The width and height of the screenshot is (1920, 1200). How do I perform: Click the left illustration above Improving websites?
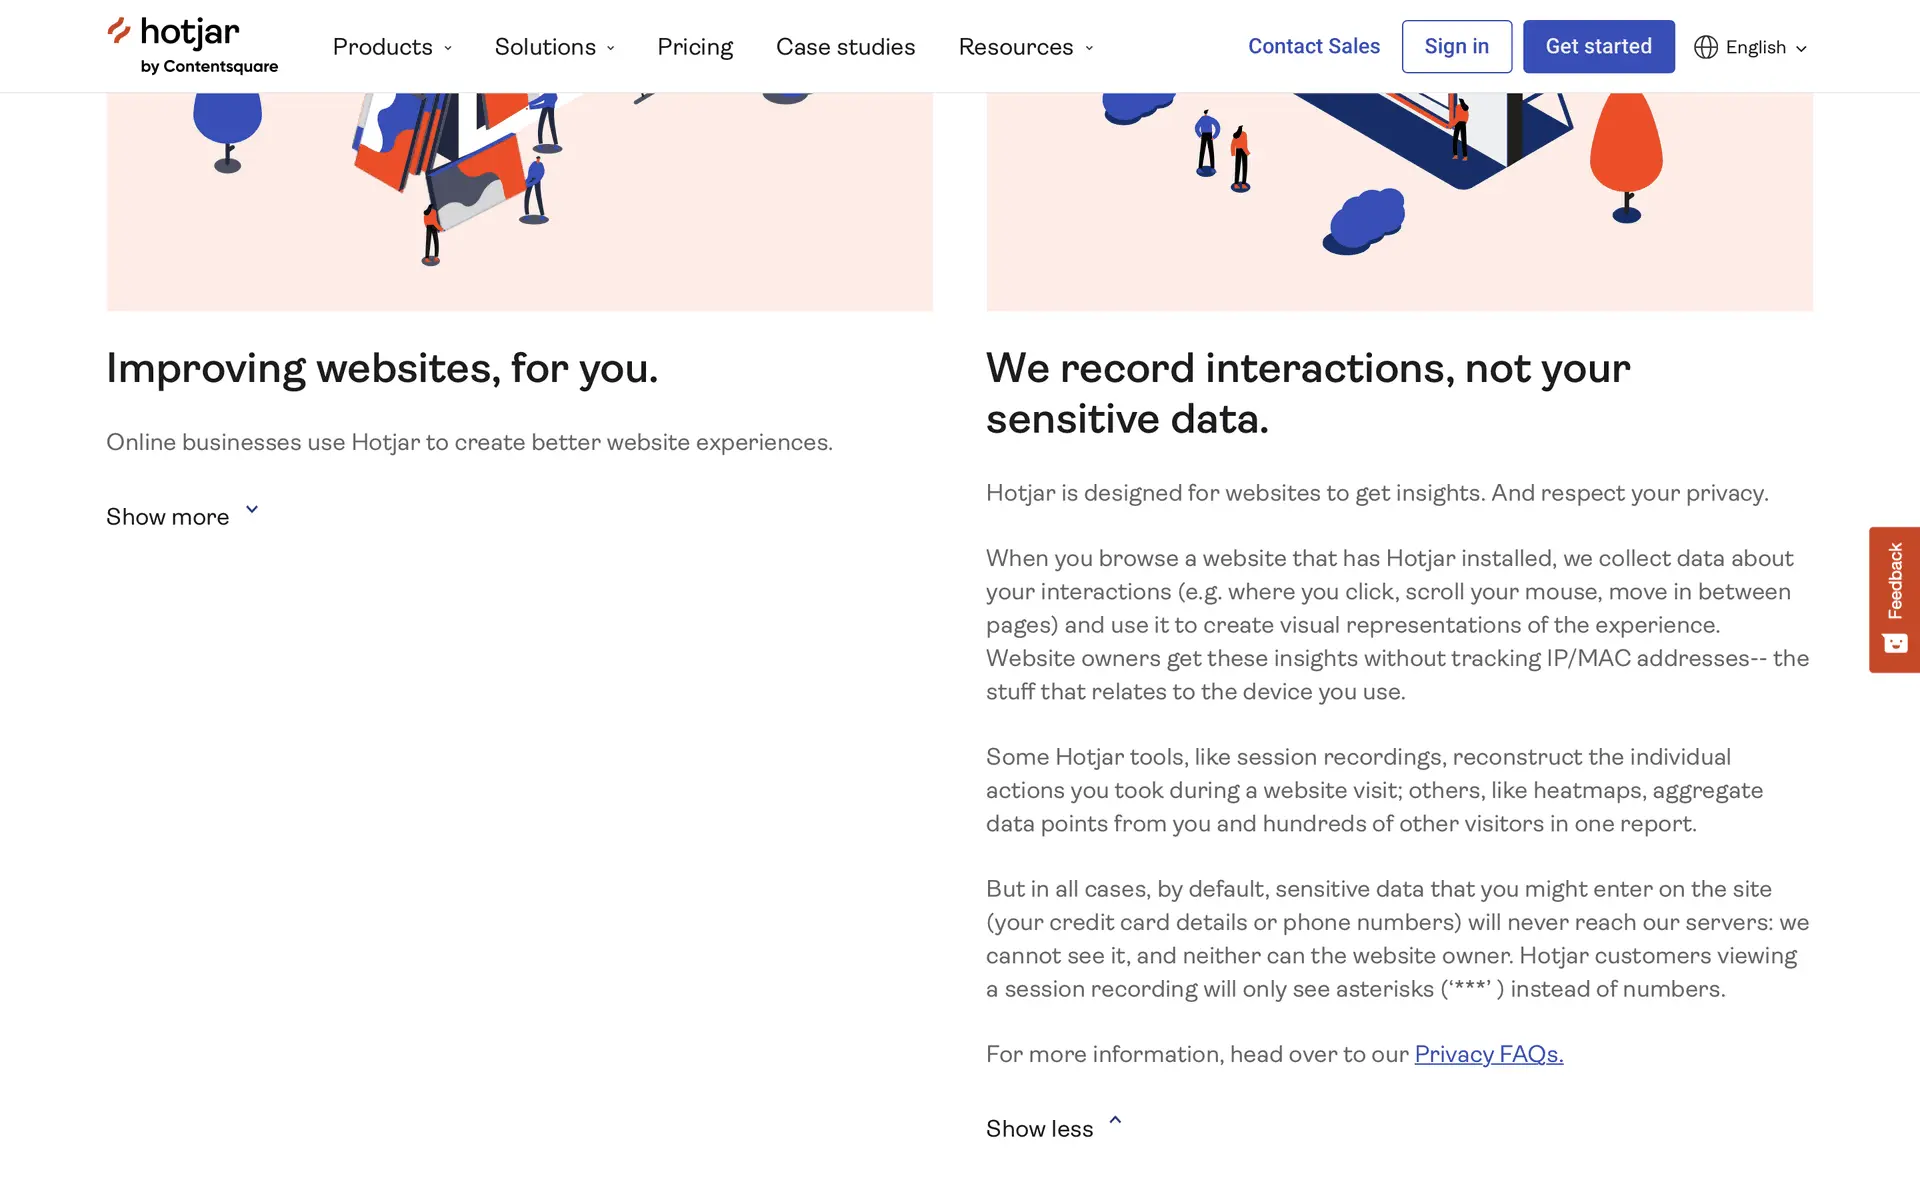pyautogui.click(x=519, y=201)
